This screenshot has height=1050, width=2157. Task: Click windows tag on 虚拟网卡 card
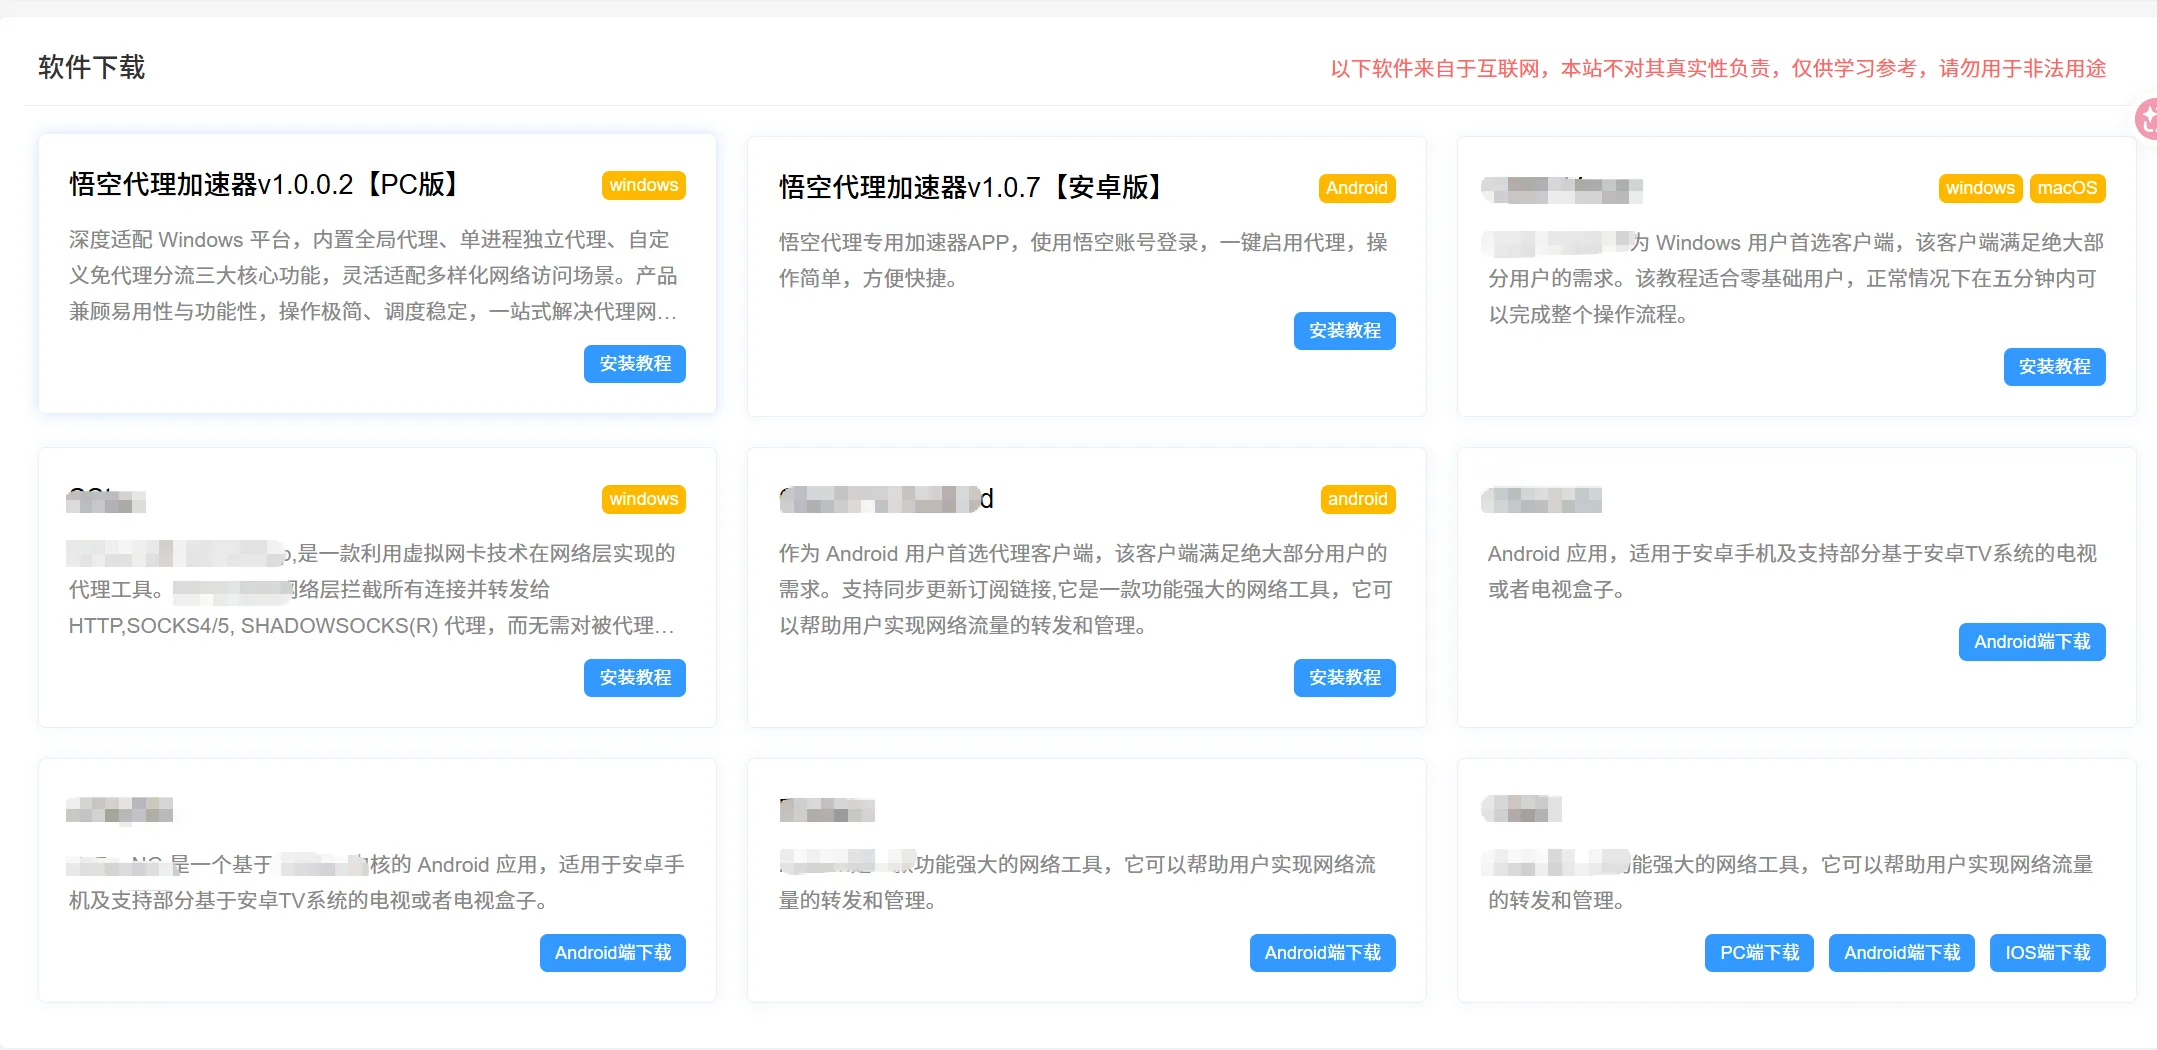tap(644, 499)
